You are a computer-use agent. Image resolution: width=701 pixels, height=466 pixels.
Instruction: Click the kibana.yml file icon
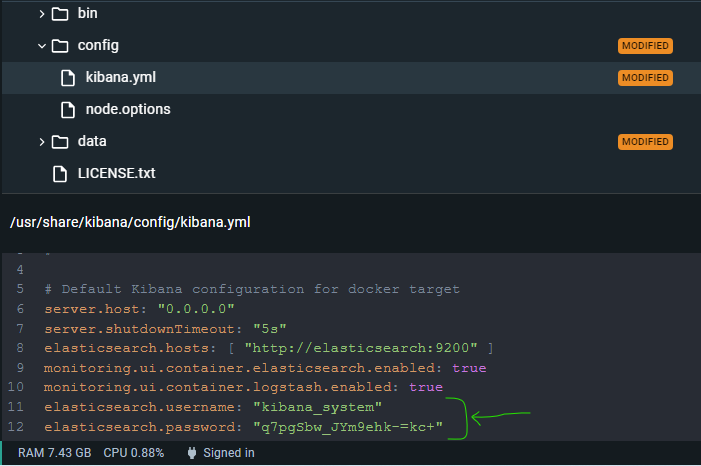tap(68, 78)
